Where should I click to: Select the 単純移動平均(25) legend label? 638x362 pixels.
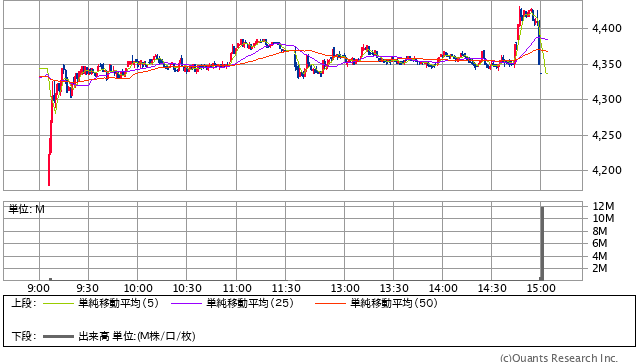[x=250, y=303]
